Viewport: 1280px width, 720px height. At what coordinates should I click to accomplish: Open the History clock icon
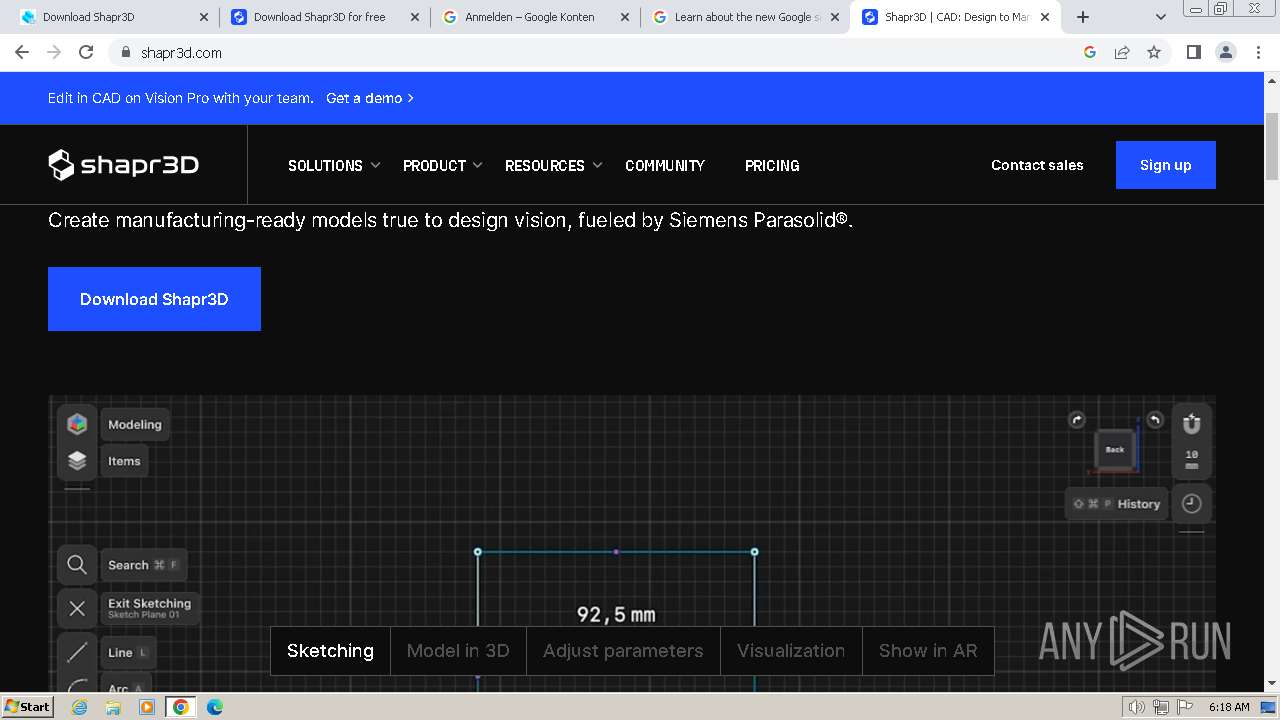[1191, 504]
